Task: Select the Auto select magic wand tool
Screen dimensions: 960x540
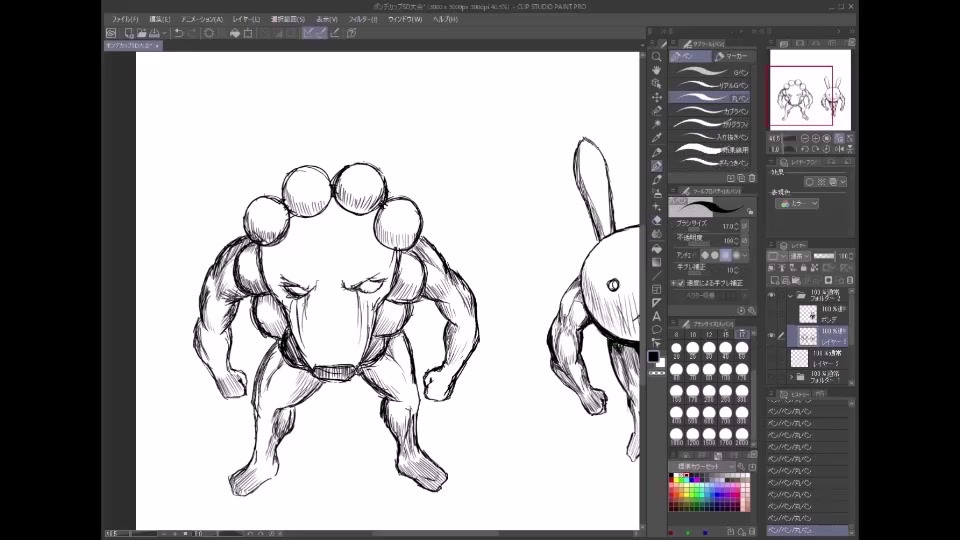Action: pos(656,124)
